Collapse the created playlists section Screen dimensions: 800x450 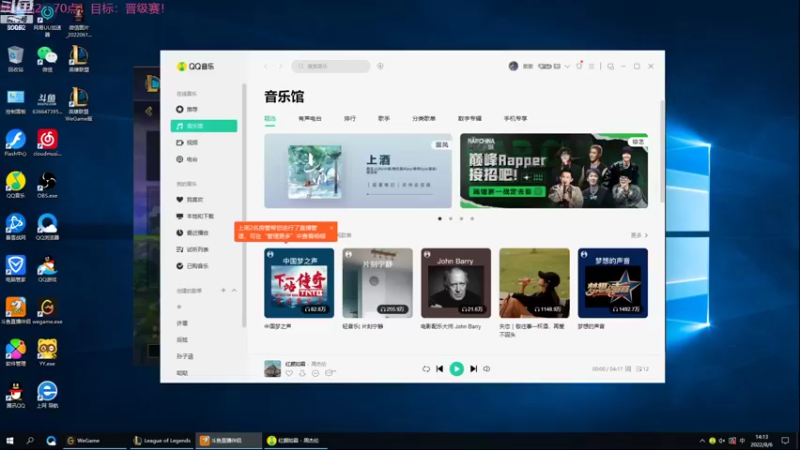tap(234, 290)
